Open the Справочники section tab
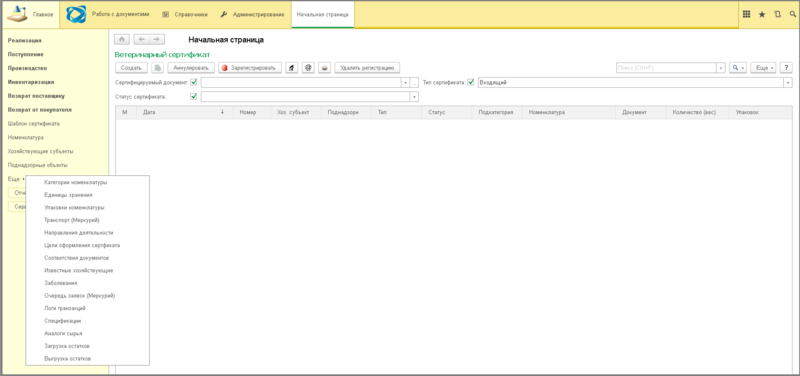The width and height of the screenshot is (800, 376). point(185,14)
